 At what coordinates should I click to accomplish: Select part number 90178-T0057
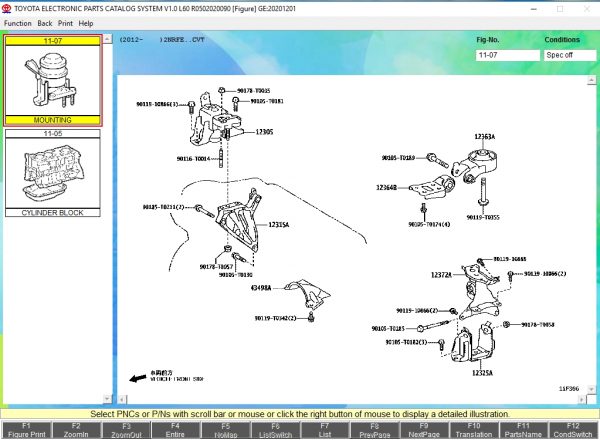(x=216, y=267)
